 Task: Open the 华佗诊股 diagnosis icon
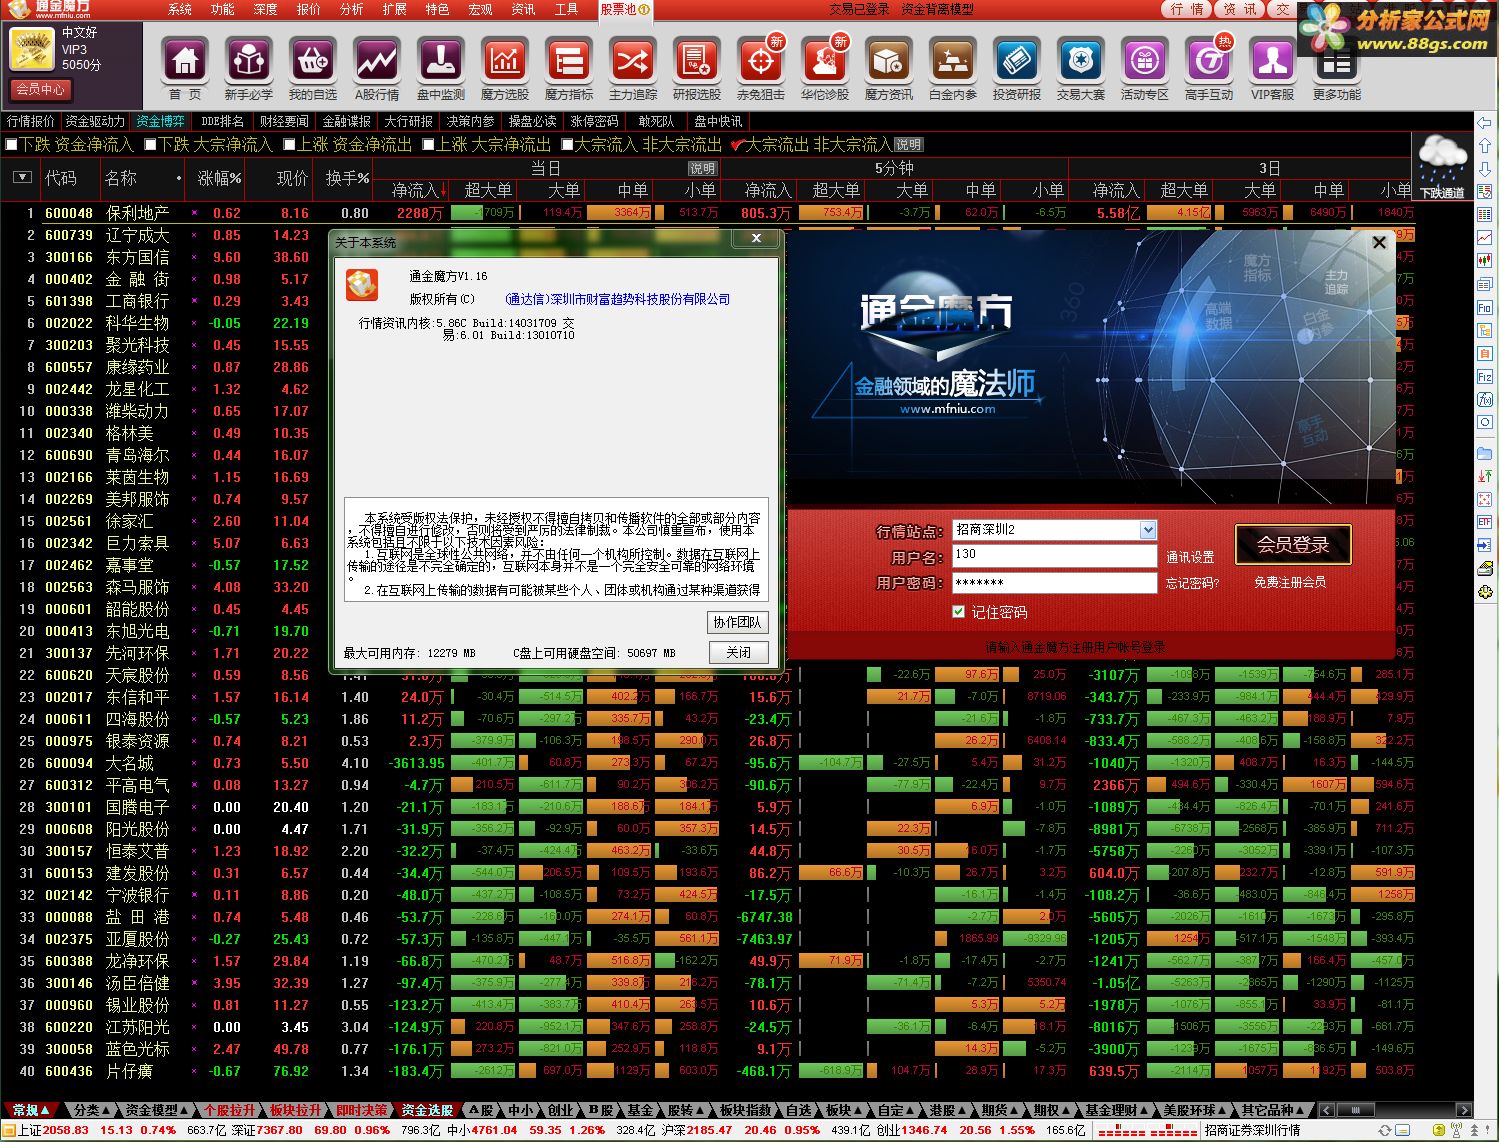(825, 62)
